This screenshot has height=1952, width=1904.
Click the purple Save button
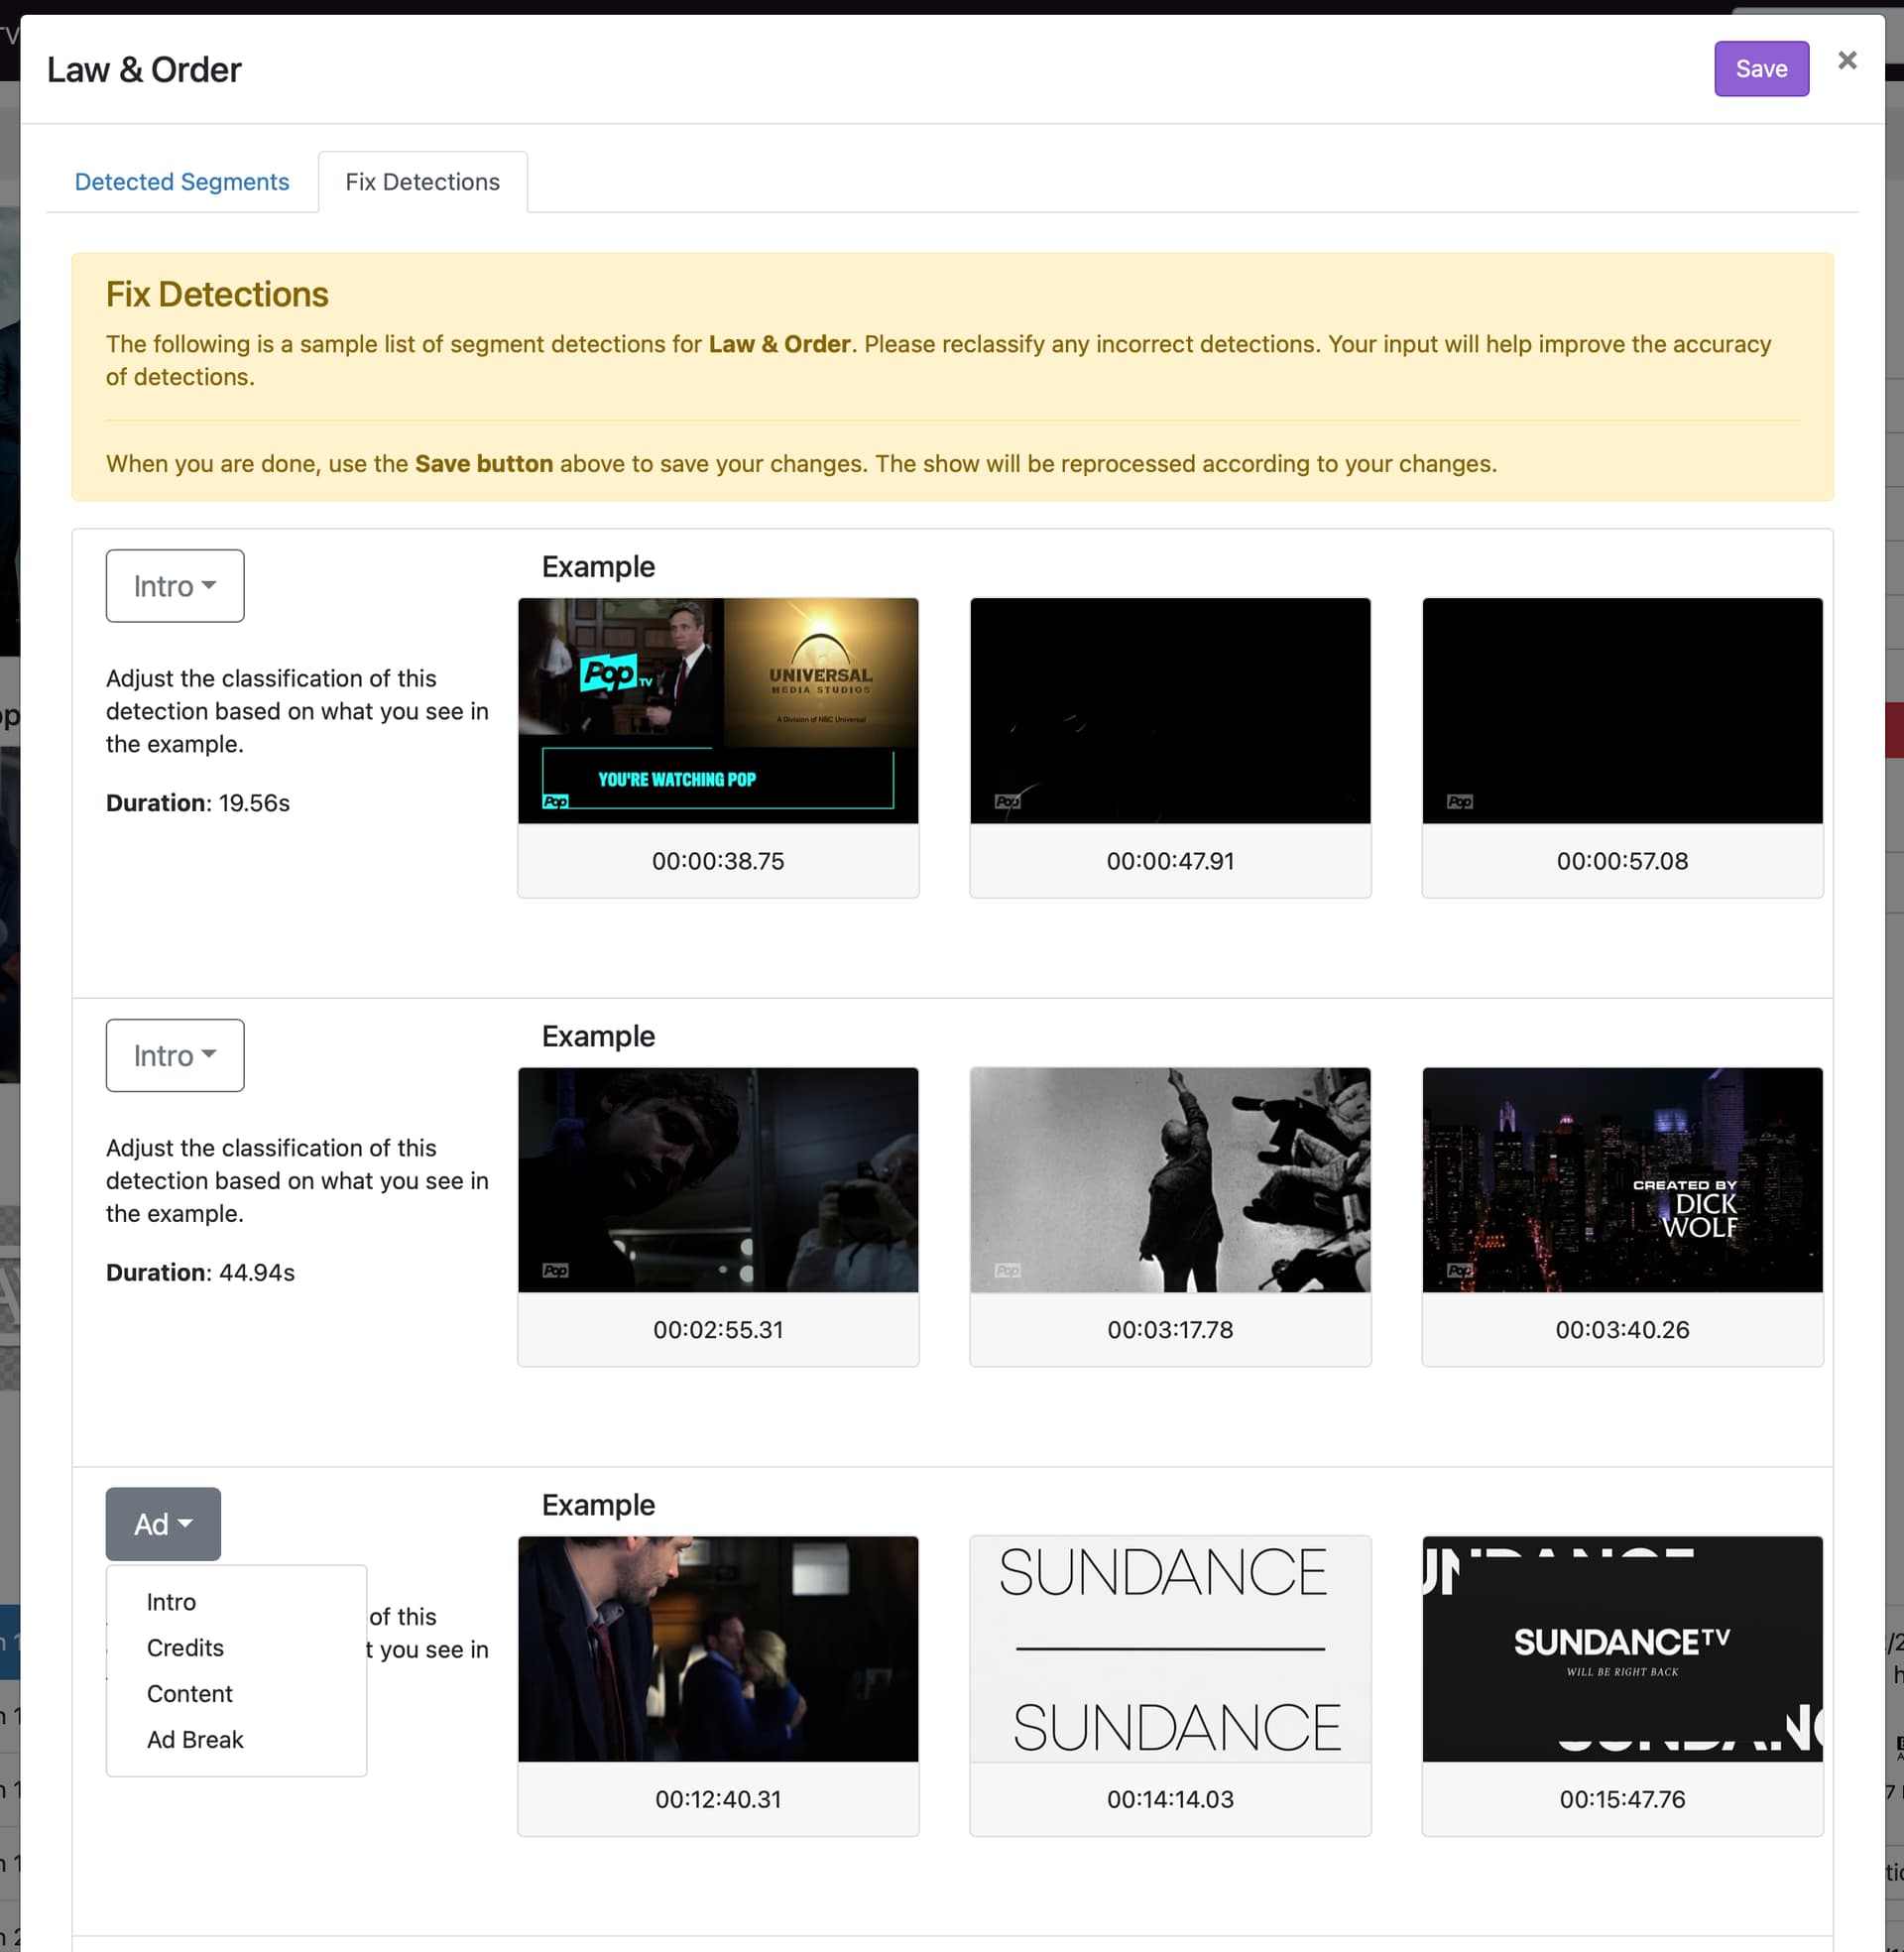(1760, 69)
